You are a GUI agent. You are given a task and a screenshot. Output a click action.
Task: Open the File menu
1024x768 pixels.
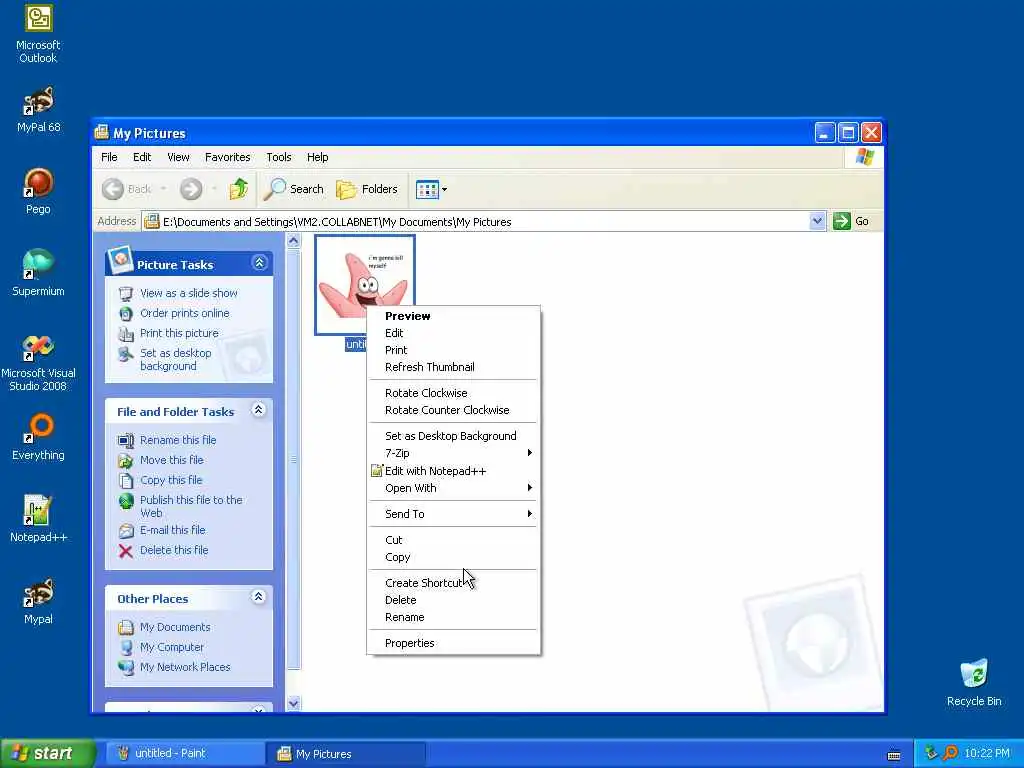coord(109,157)
